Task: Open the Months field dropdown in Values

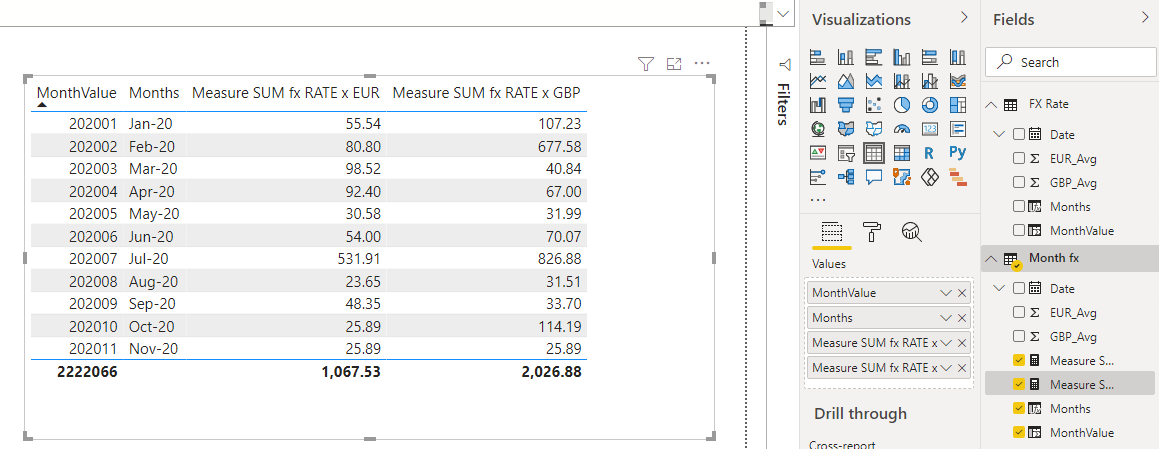Action: (945, 318)
